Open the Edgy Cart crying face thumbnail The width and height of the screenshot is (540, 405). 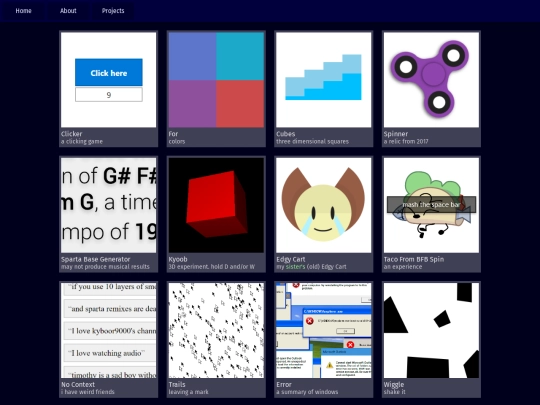[x=324, y=205]
